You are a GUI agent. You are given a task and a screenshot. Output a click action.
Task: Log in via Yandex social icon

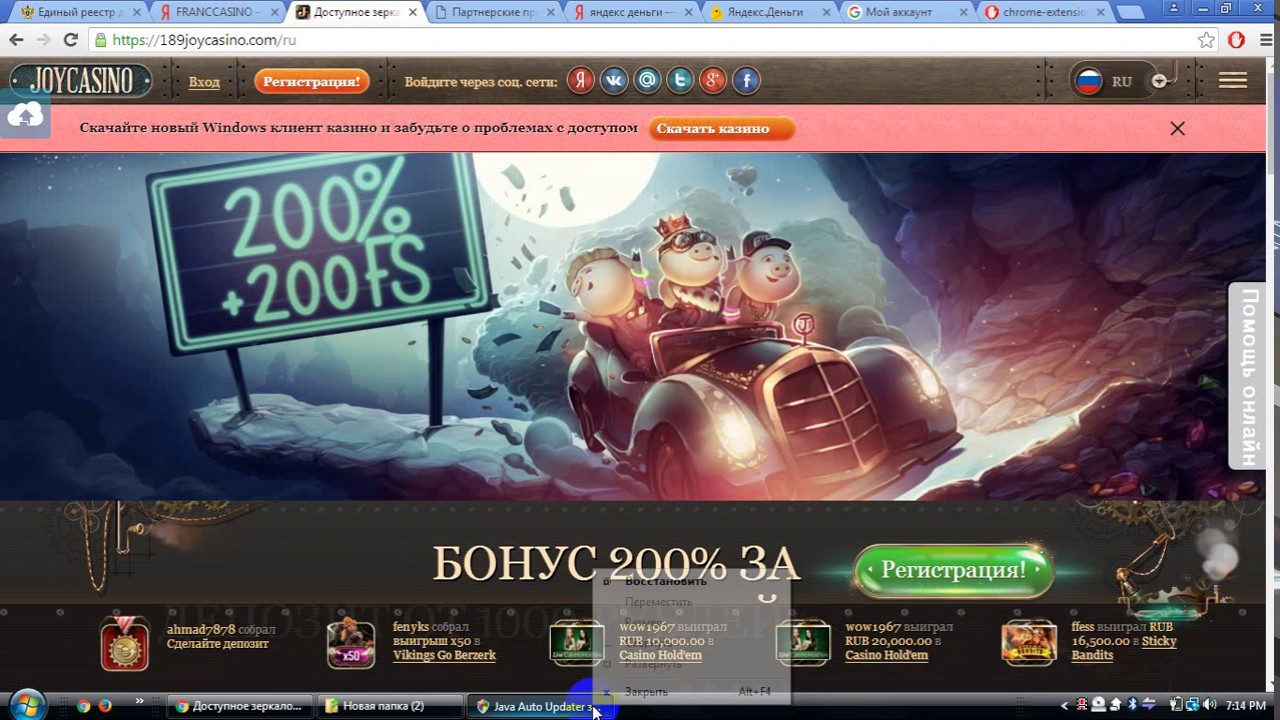tap(581, 81)
